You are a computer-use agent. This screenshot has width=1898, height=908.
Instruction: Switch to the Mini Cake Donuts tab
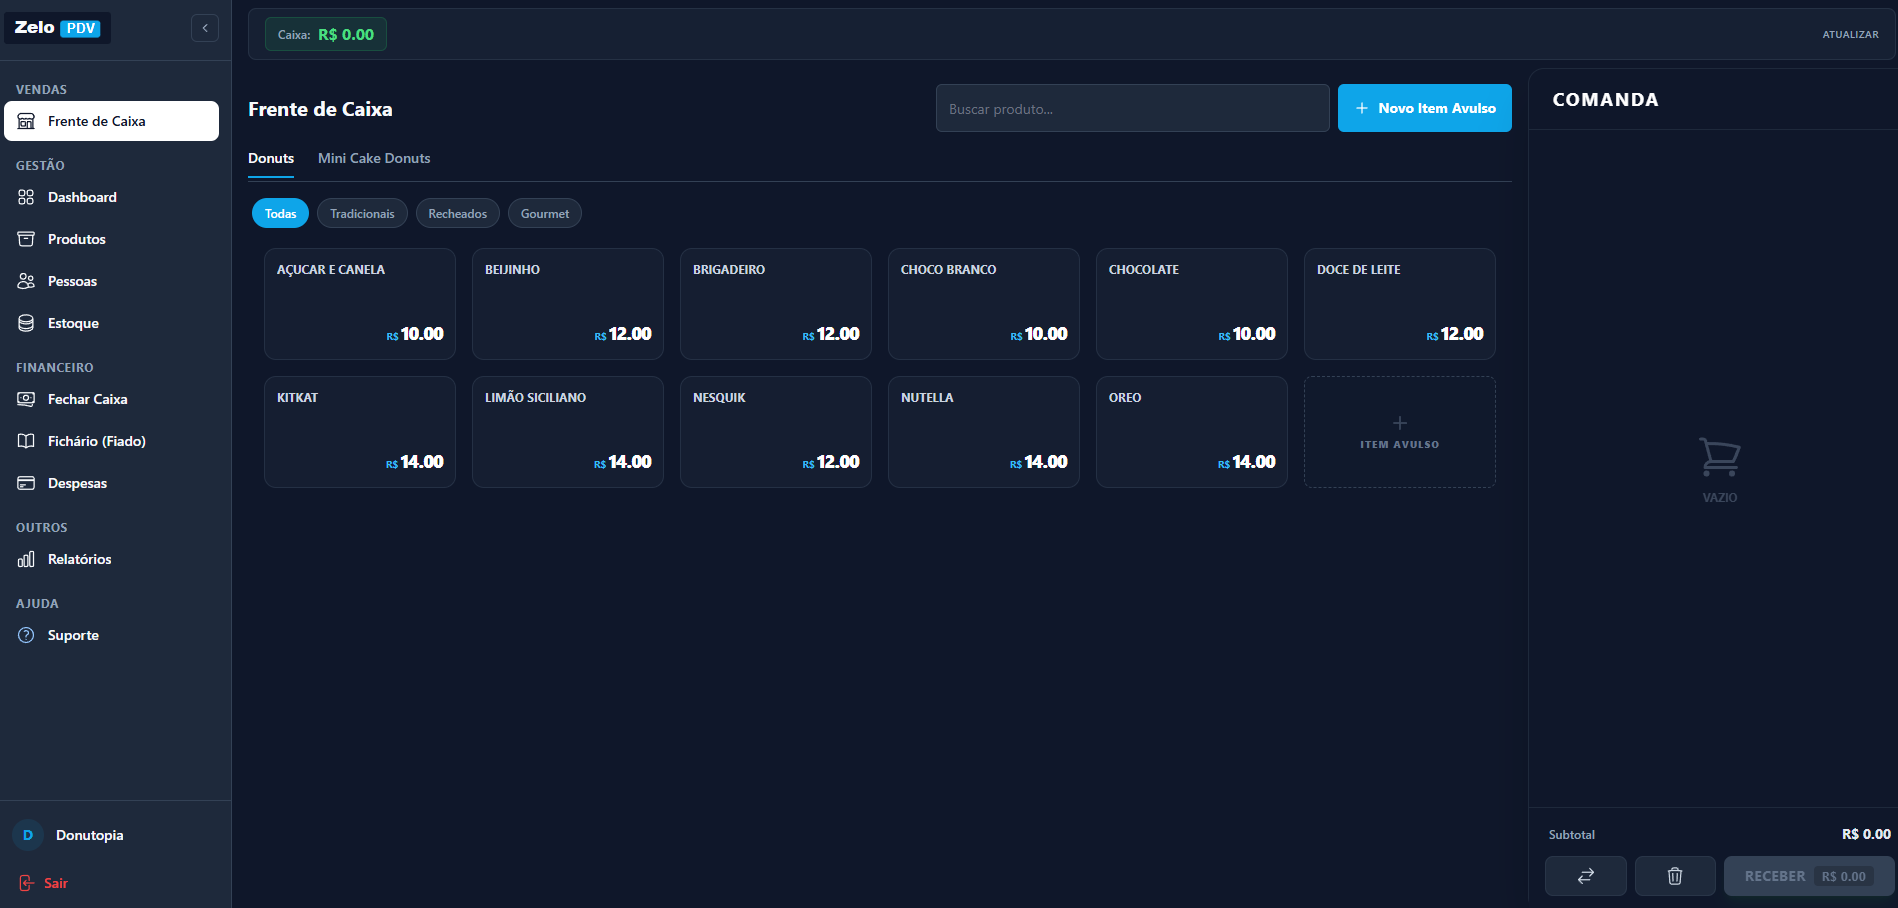tap(373, 158)
